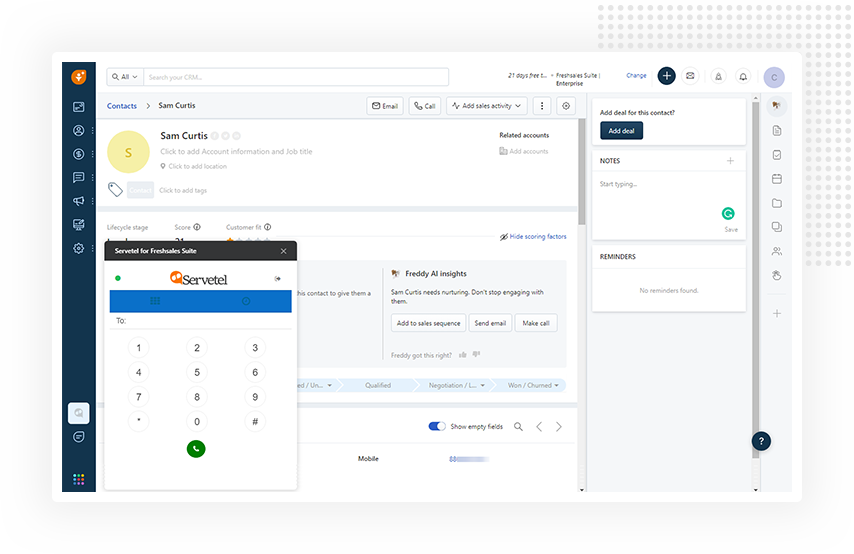Open the overlapping squares icon in right rail
Image resolution: width=854 pixels, height=554 pixels.
point(777,227)
